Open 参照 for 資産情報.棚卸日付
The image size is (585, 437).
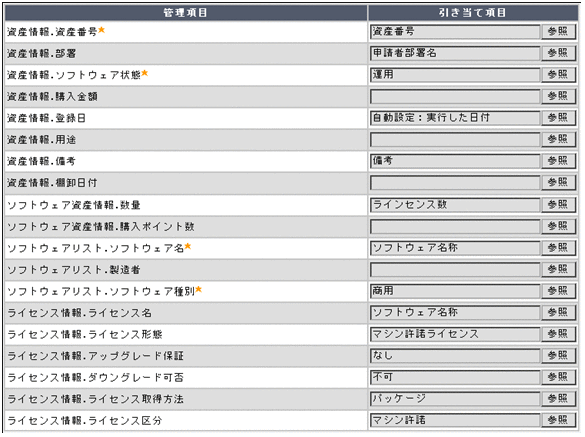558,183
